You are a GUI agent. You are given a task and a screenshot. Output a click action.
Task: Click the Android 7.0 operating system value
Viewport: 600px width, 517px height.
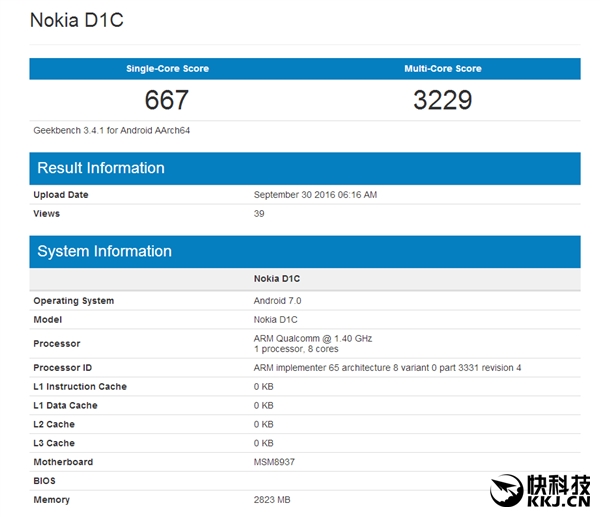[278, 301]
